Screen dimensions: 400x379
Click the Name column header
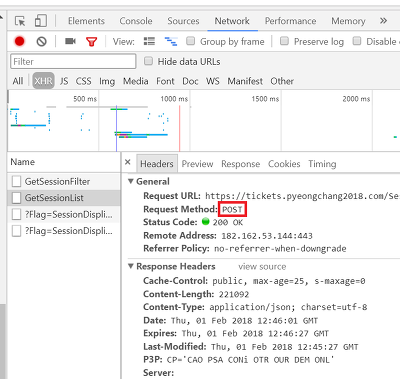pos(64,162)
